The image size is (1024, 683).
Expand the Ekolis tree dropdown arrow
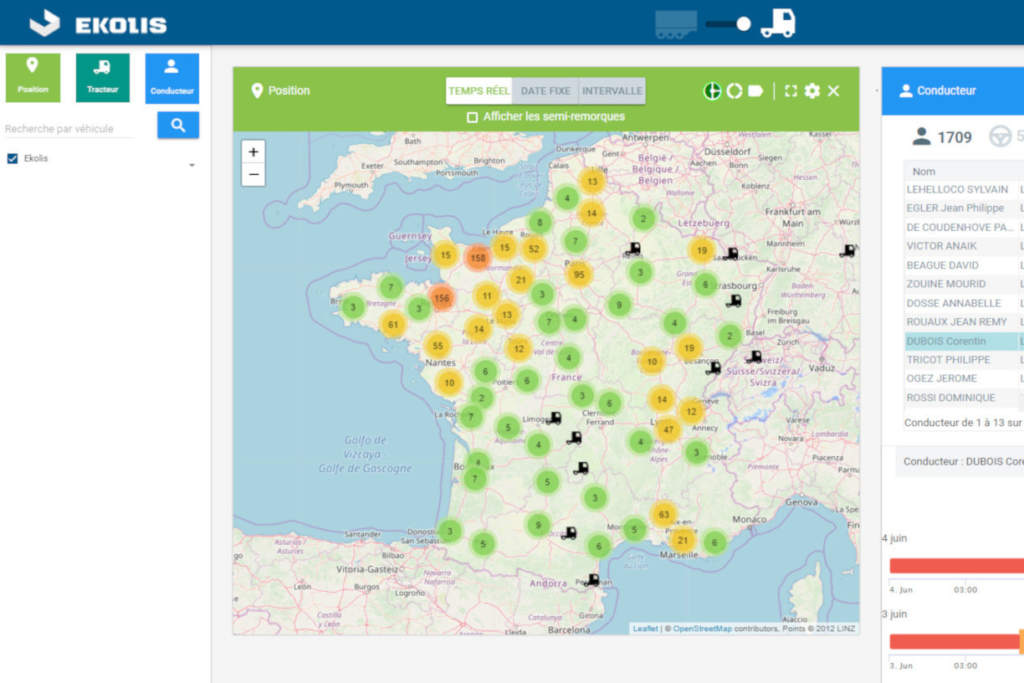(192, 165)
